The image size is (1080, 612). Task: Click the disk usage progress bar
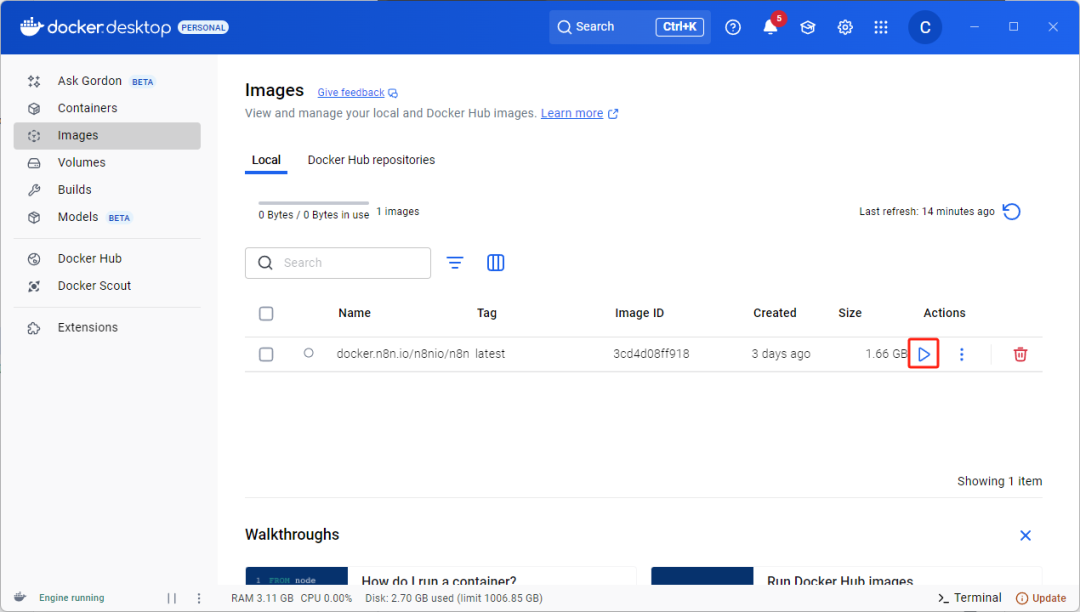tap(313, 203)
